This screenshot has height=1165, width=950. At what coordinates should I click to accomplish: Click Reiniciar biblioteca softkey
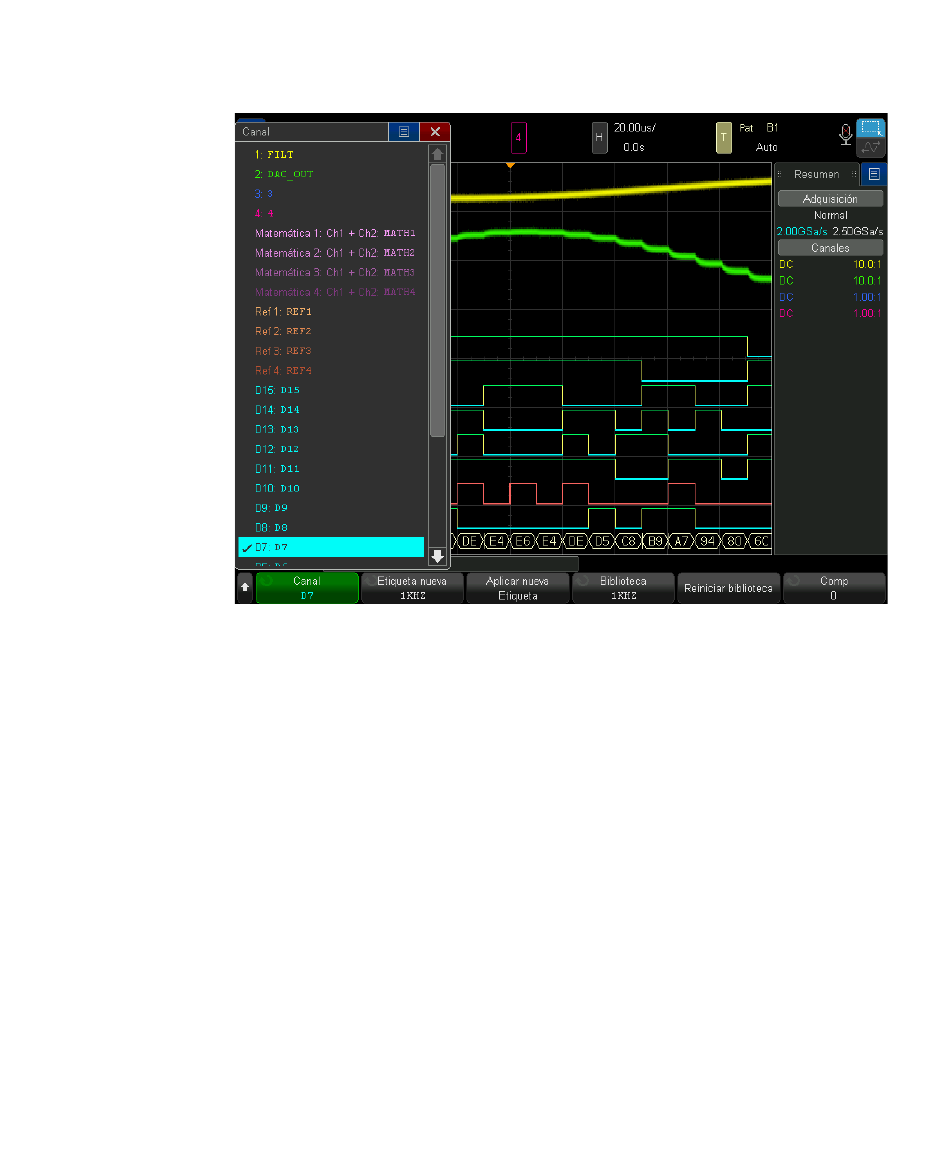click(729, 588)
